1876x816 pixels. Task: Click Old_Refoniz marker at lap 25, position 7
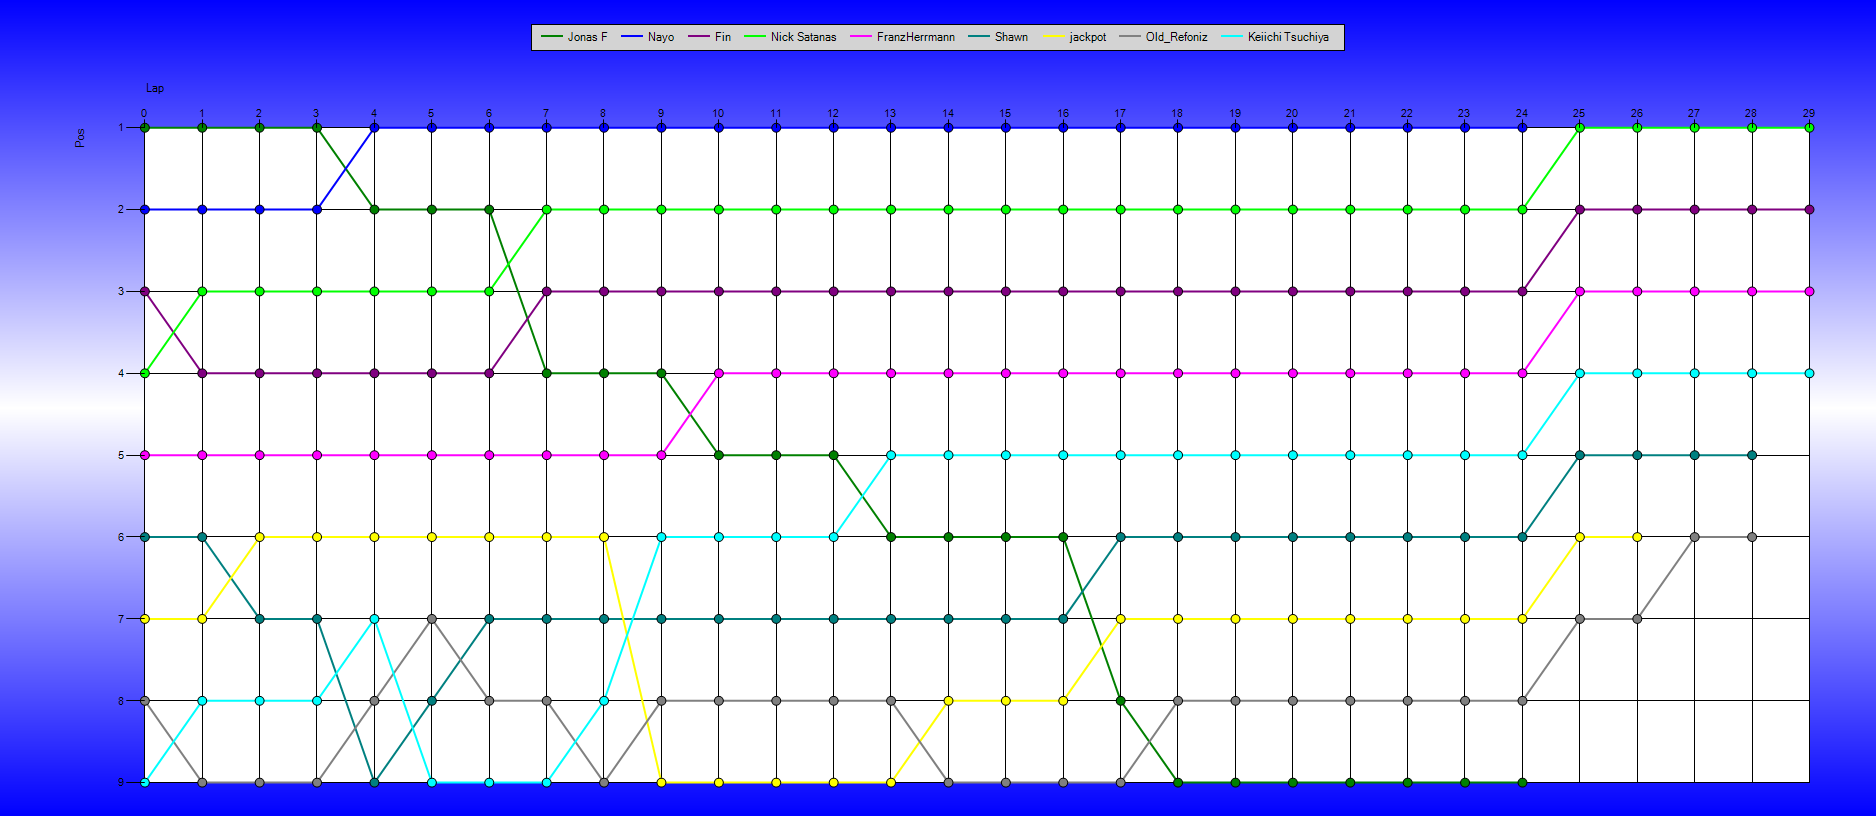click(x=1579, y=619)
